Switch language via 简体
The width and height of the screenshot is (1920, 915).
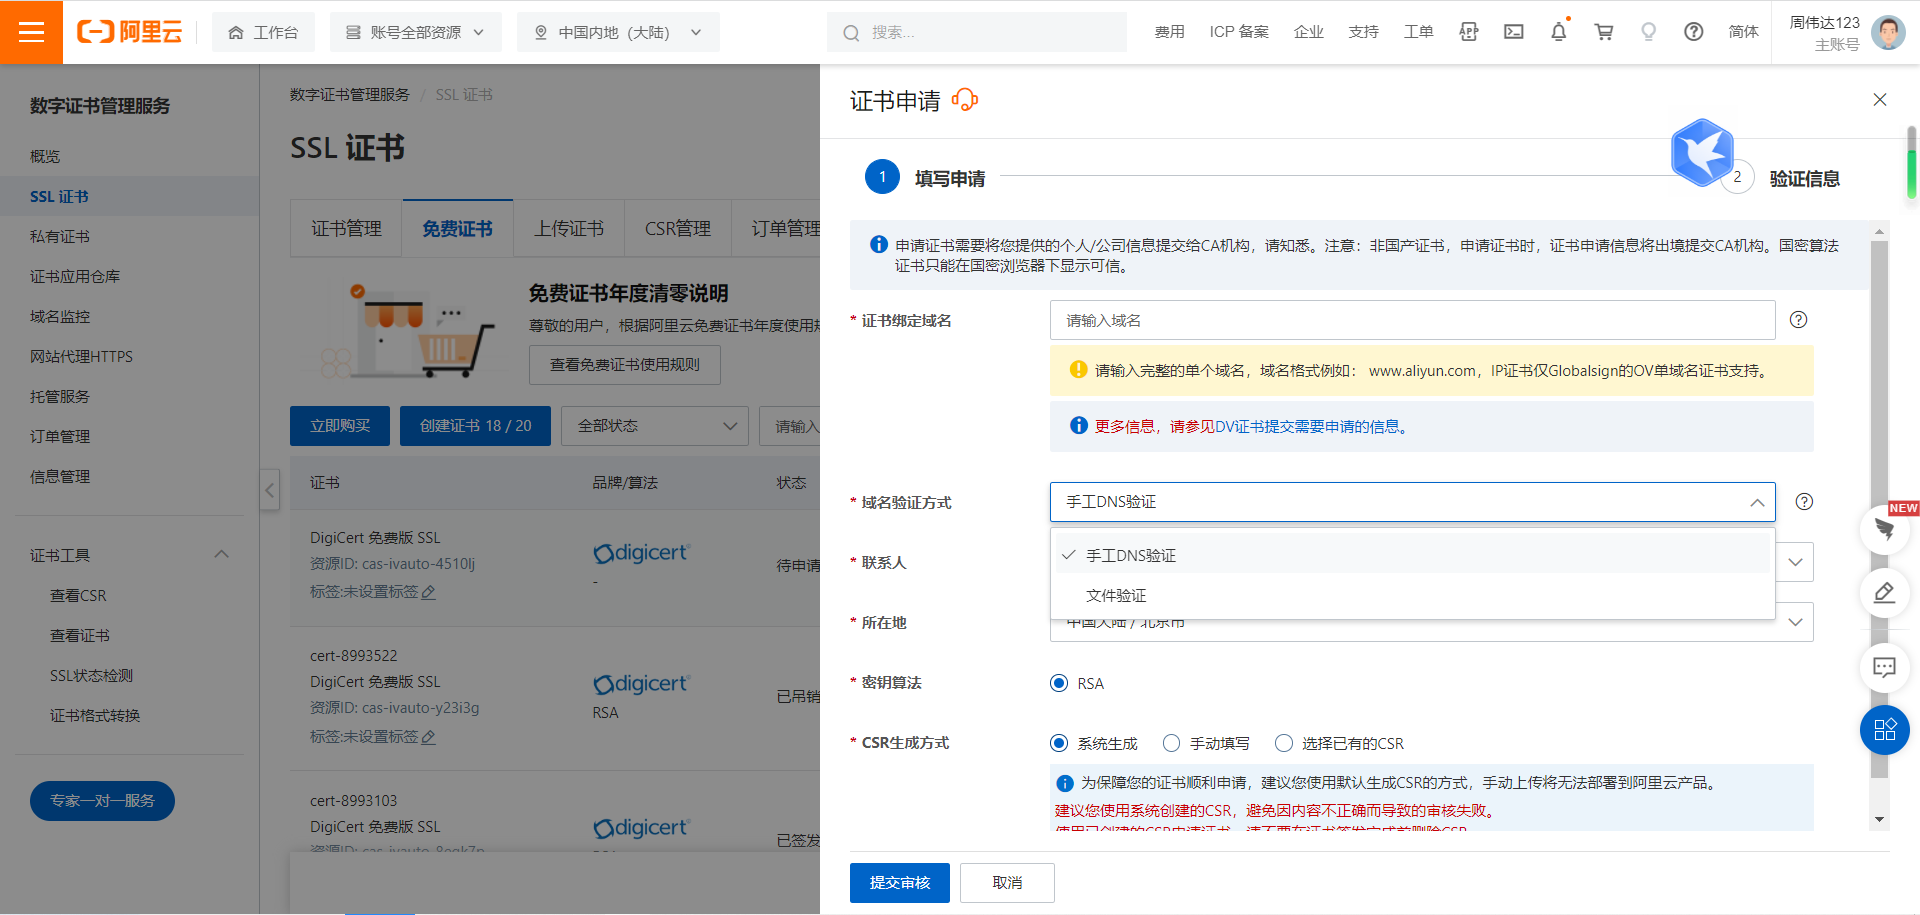pyautogui.click(x=1743, y=32)
